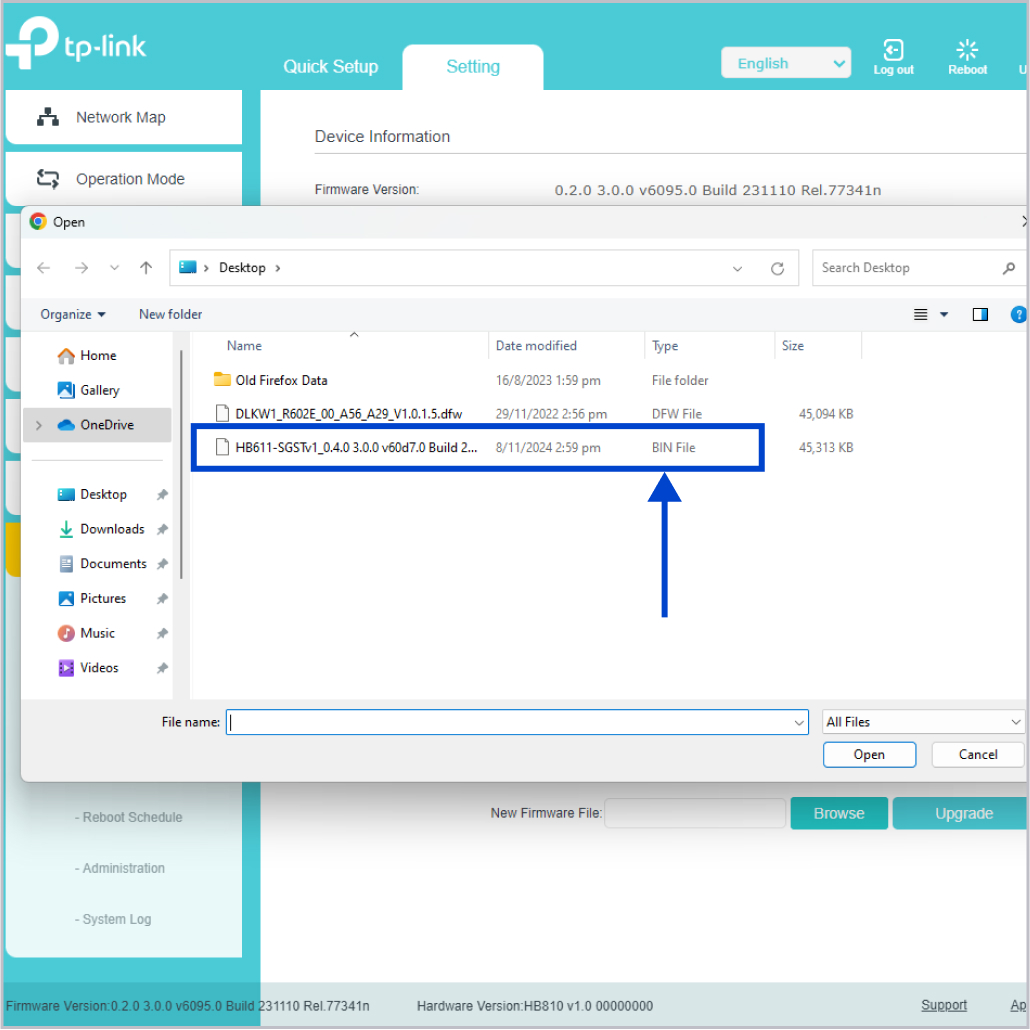Screen dimensions: 1030x1030
Task: Select Pictures in quick access
Action: (x=102, y=598)
